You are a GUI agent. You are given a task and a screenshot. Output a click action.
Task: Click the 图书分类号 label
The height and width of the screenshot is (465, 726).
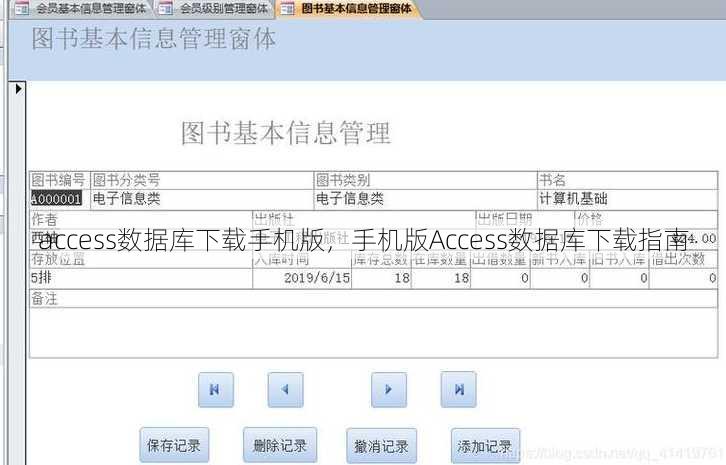(126, 180)
